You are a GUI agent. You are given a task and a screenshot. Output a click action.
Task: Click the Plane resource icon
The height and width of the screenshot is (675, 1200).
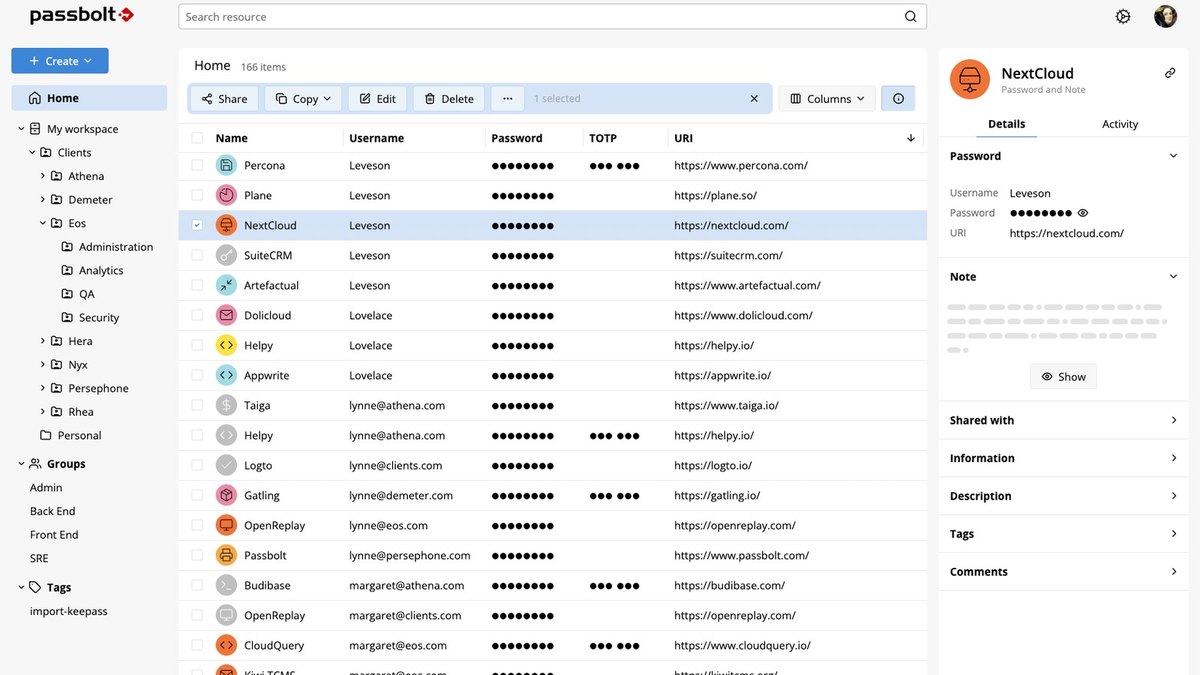click(226, 195)
